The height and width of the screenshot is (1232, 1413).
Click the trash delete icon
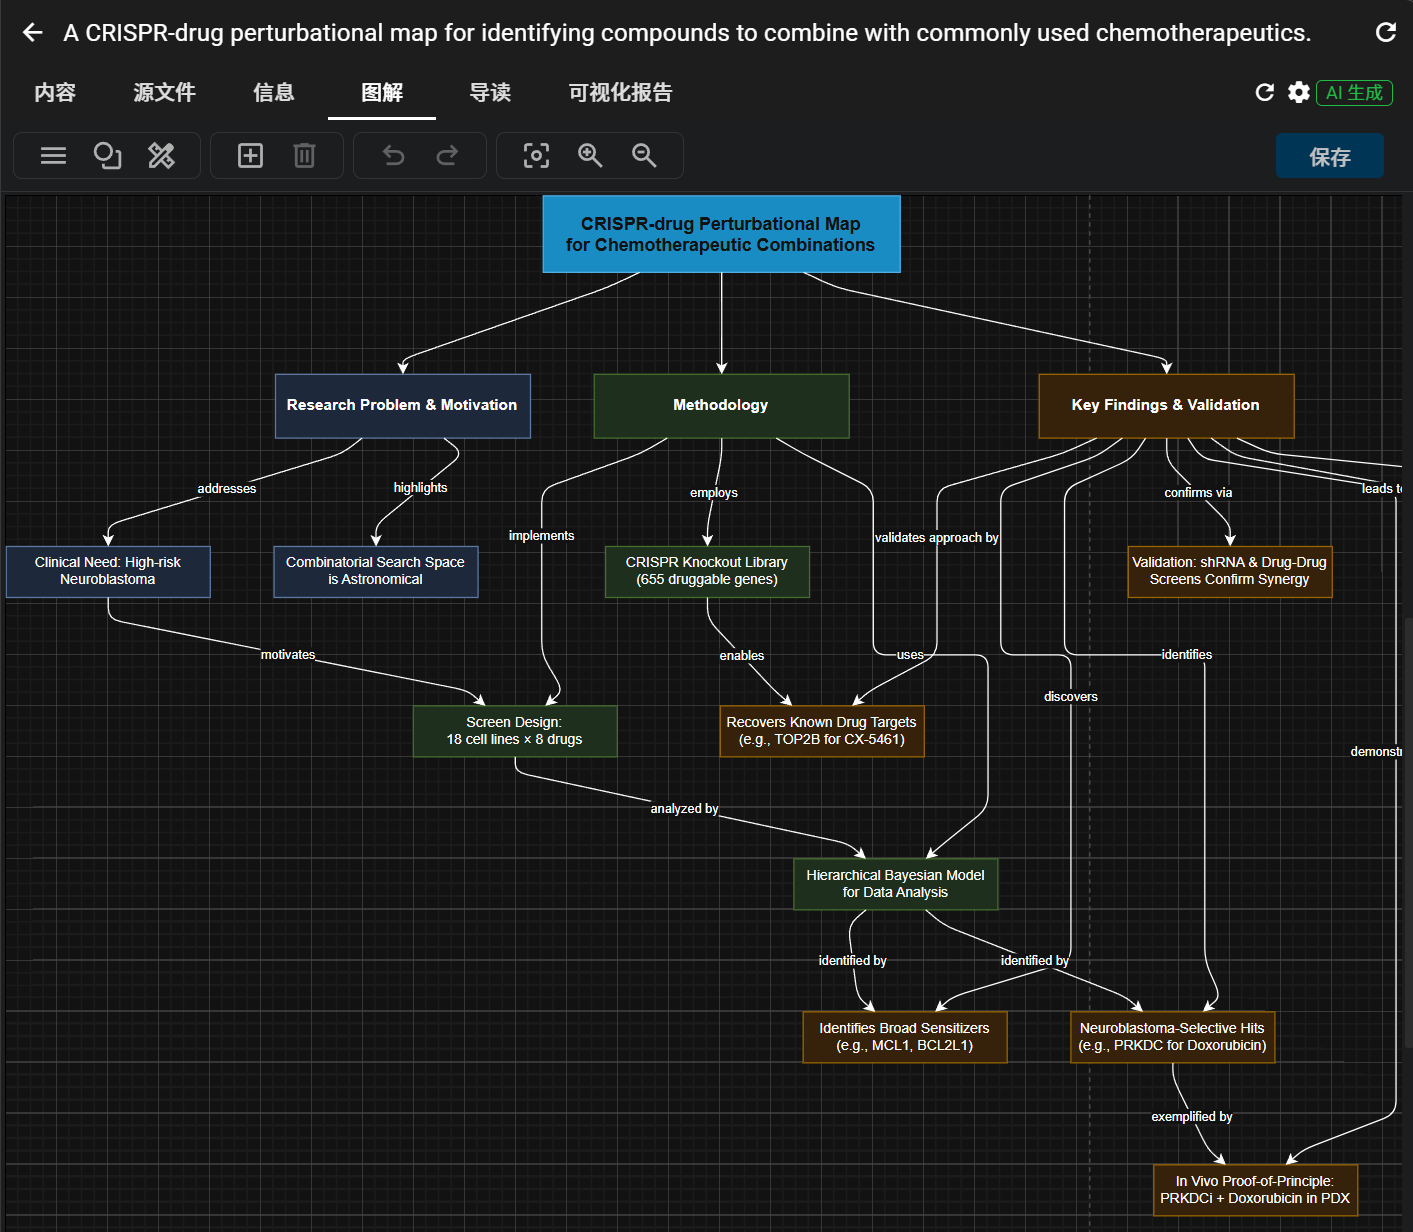[x=304, y=155]
